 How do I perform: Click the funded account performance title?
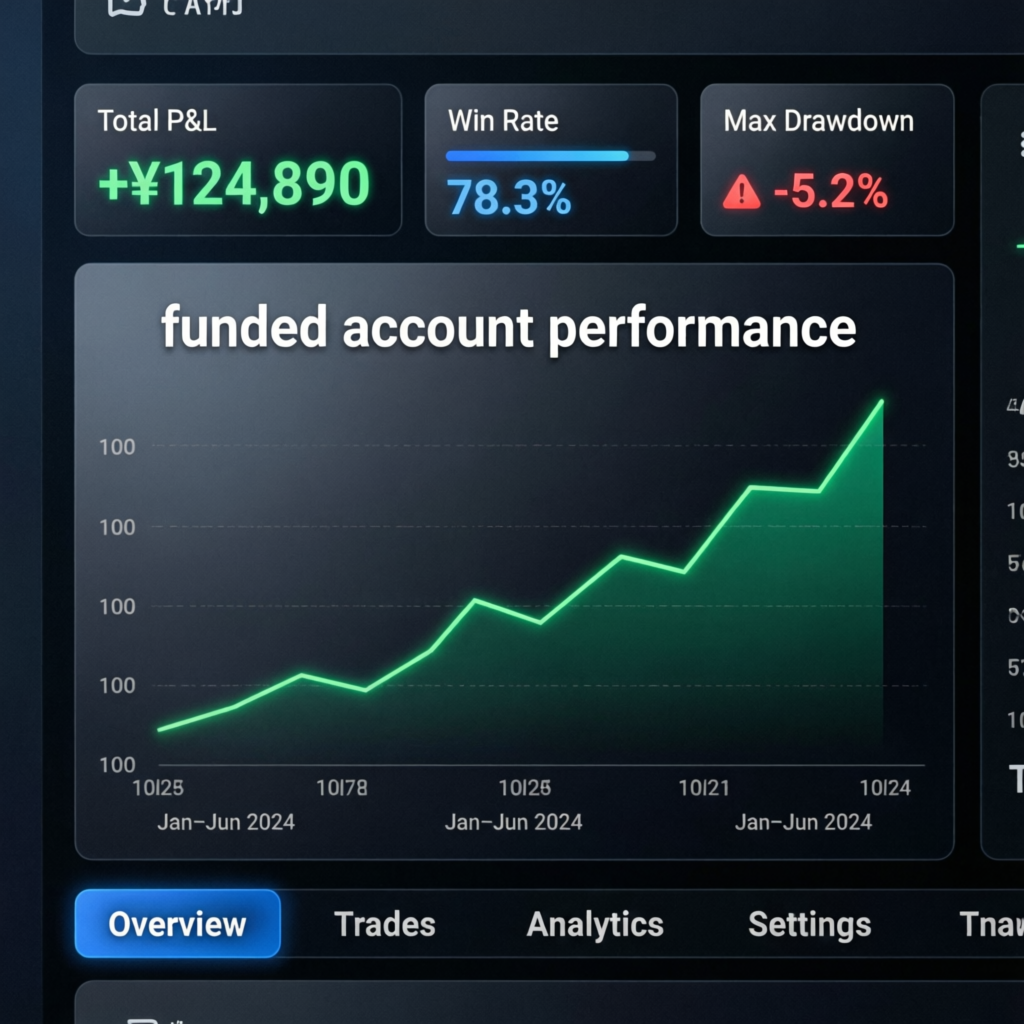coord(509,328)
